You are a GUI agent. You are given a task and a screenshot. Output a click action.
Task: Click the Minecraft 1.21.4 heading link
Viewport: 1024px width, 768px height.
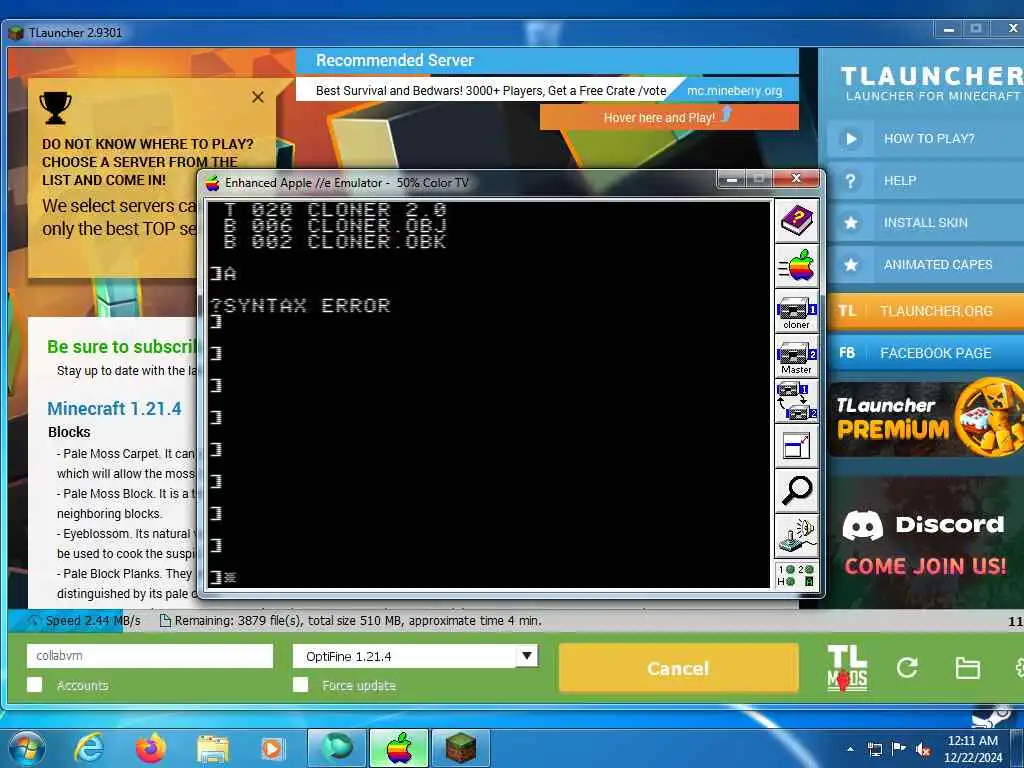coord(114,409)
